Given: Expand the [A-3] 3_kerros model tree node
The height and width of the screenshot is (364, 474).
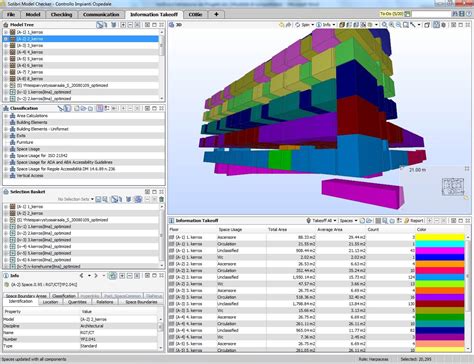Looking at the screenshot, I should click(x=6, y=46).
